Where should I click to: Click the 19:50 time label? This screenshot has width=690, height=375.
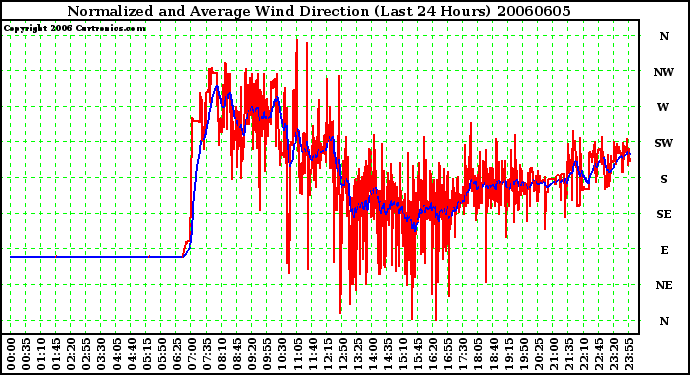523,354
